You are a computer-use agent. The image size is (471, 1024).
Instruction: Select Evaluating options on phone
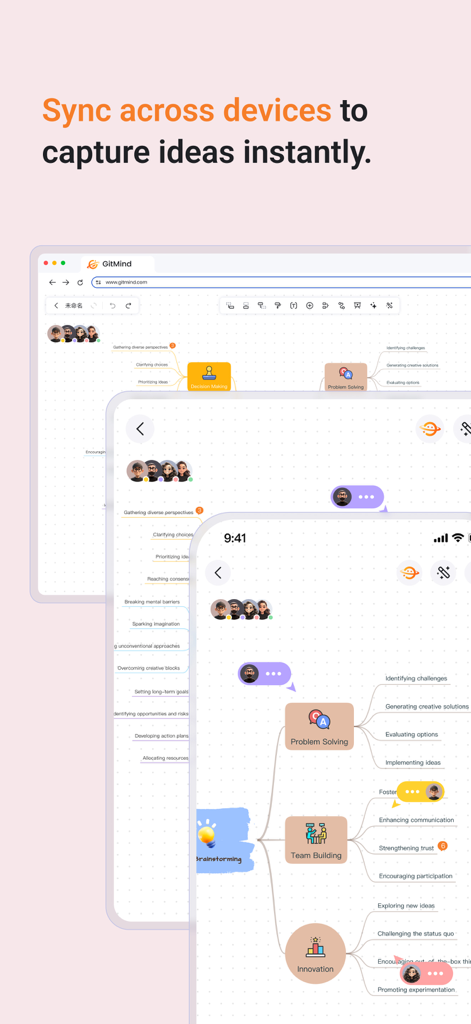click(x=412, y=734)
